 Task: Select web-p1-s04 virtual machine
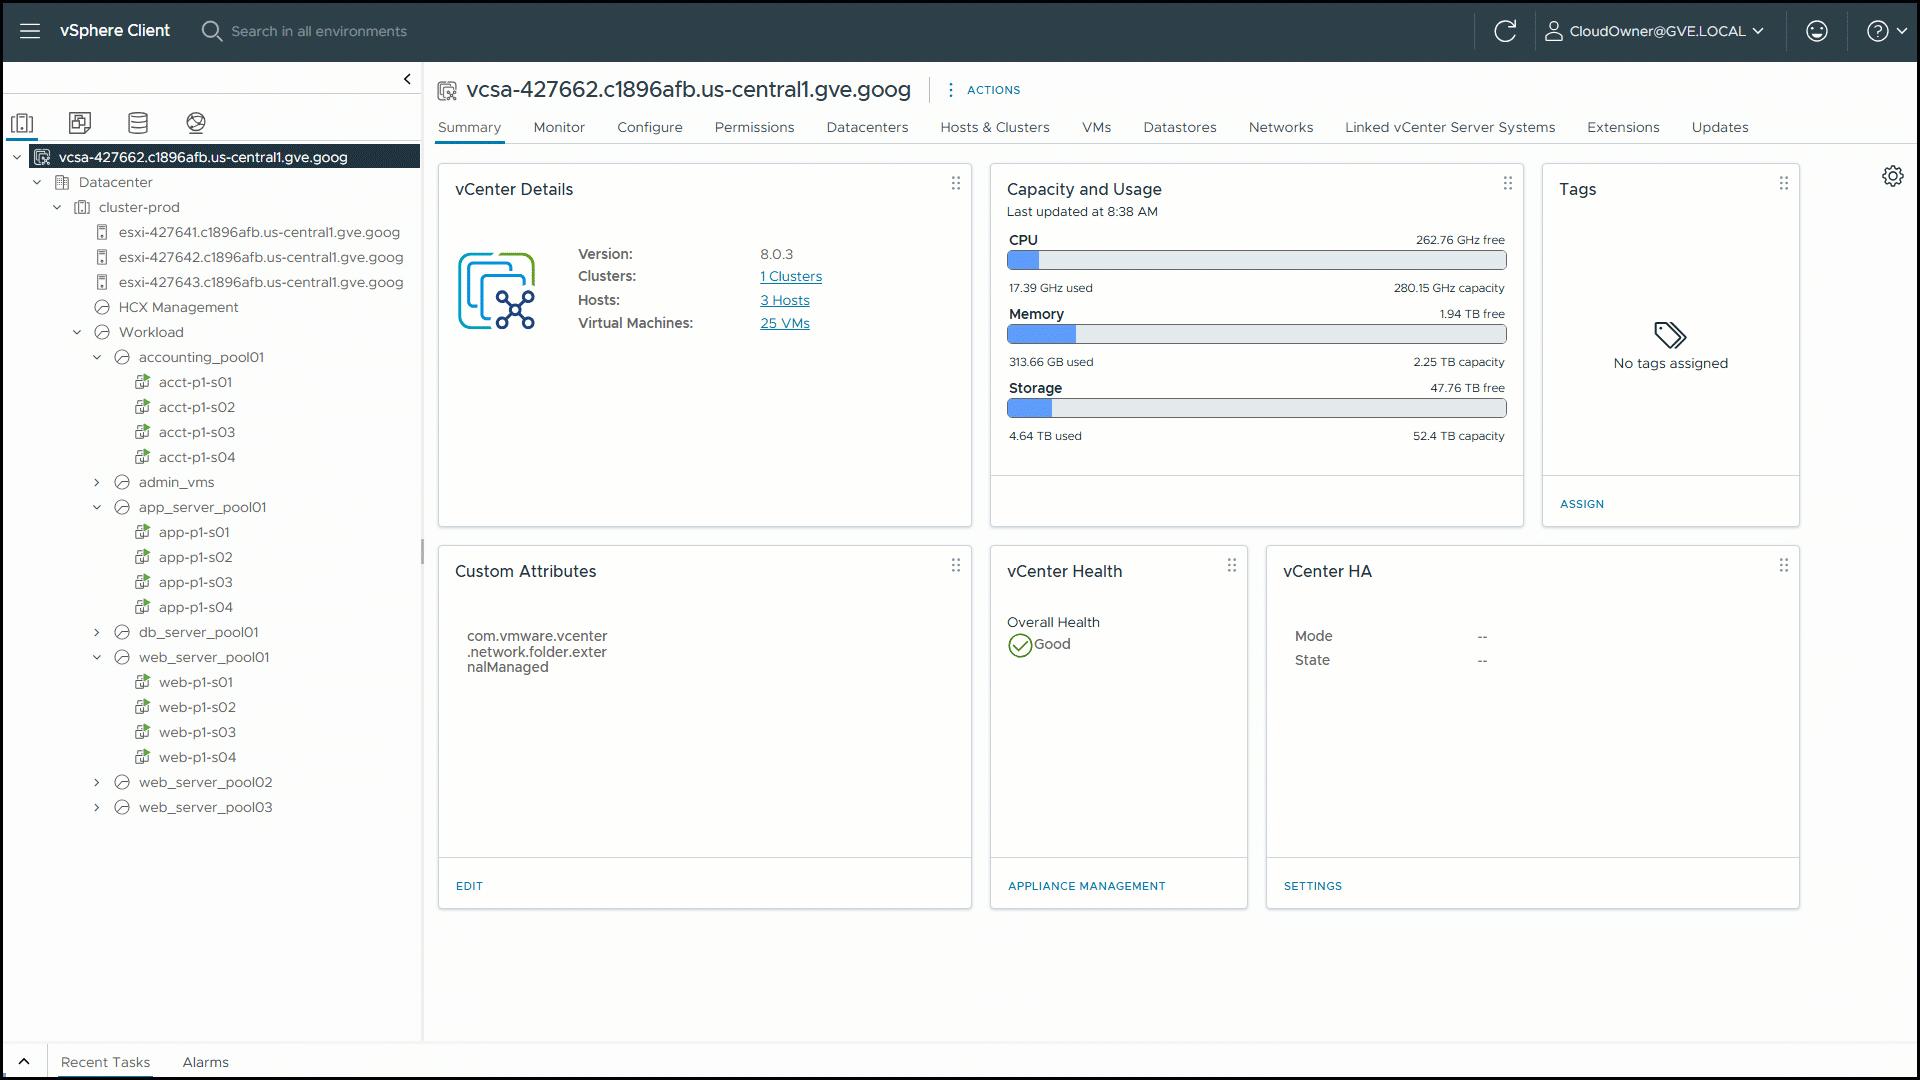coord(197,757)
